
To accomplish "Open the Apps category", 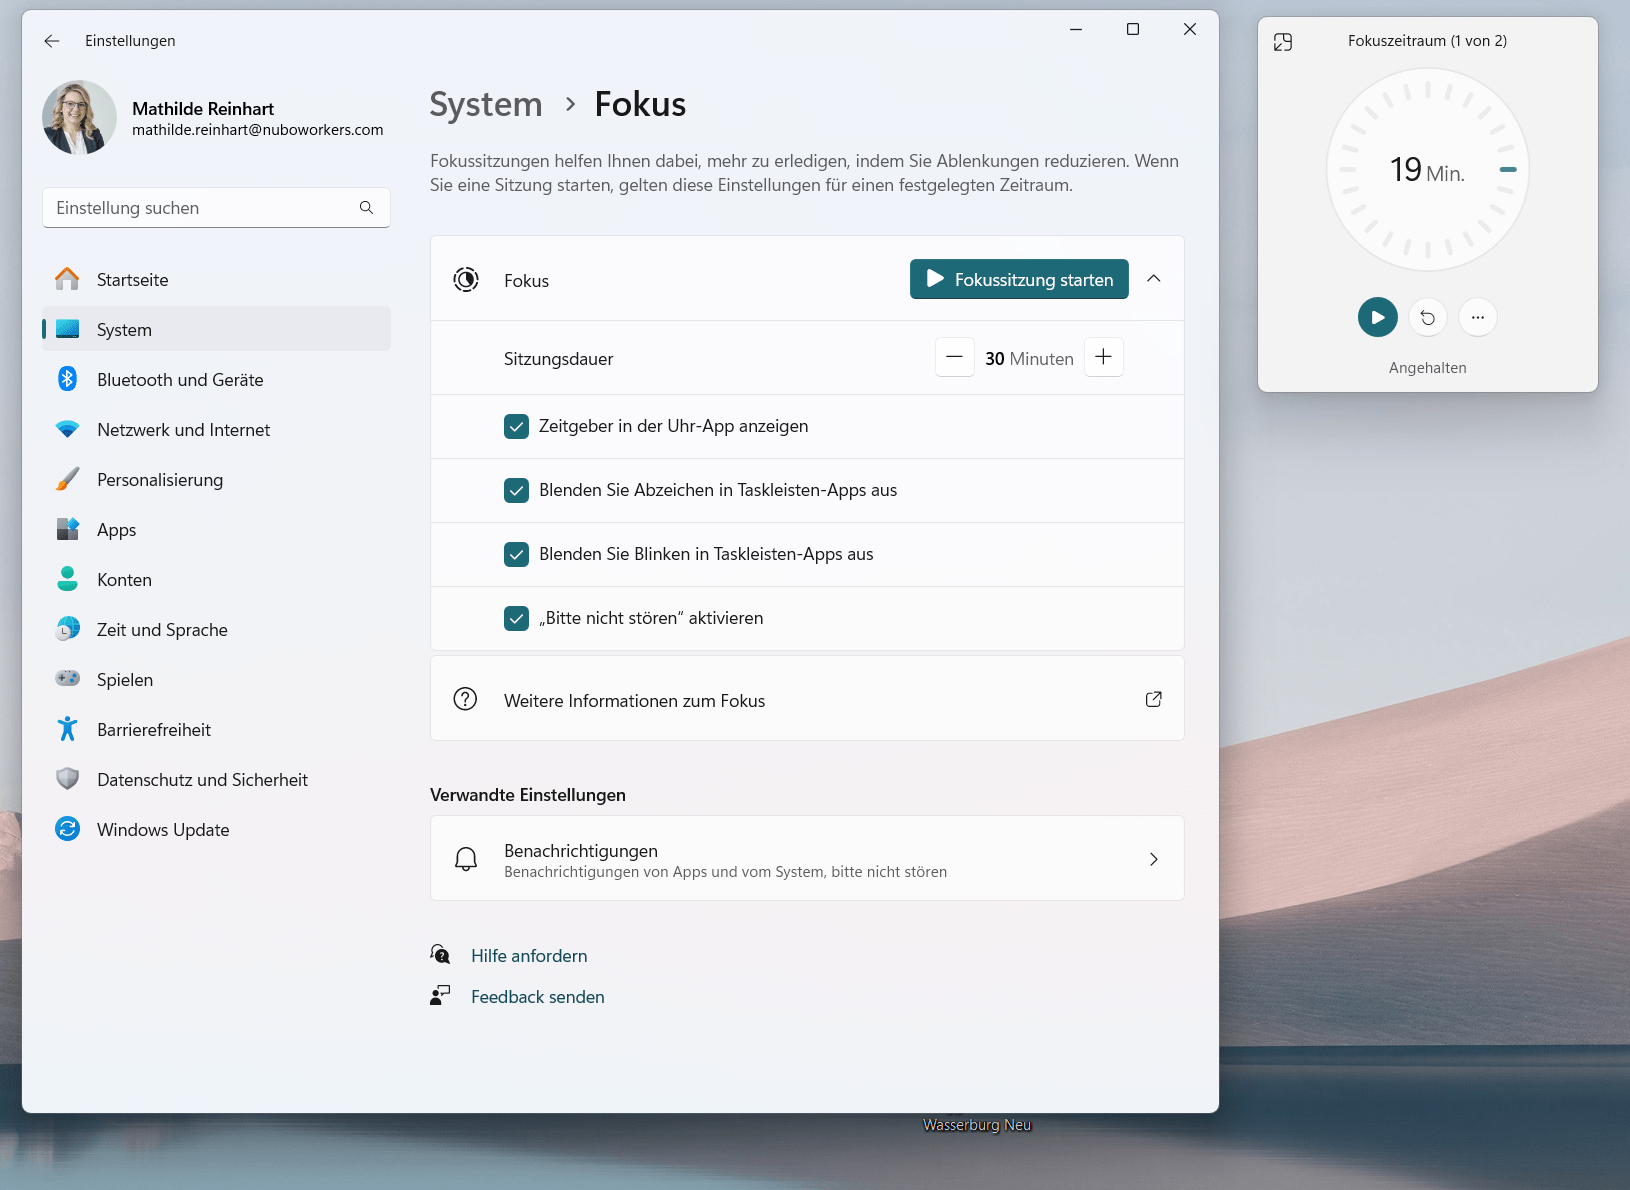I will [116, 529].
